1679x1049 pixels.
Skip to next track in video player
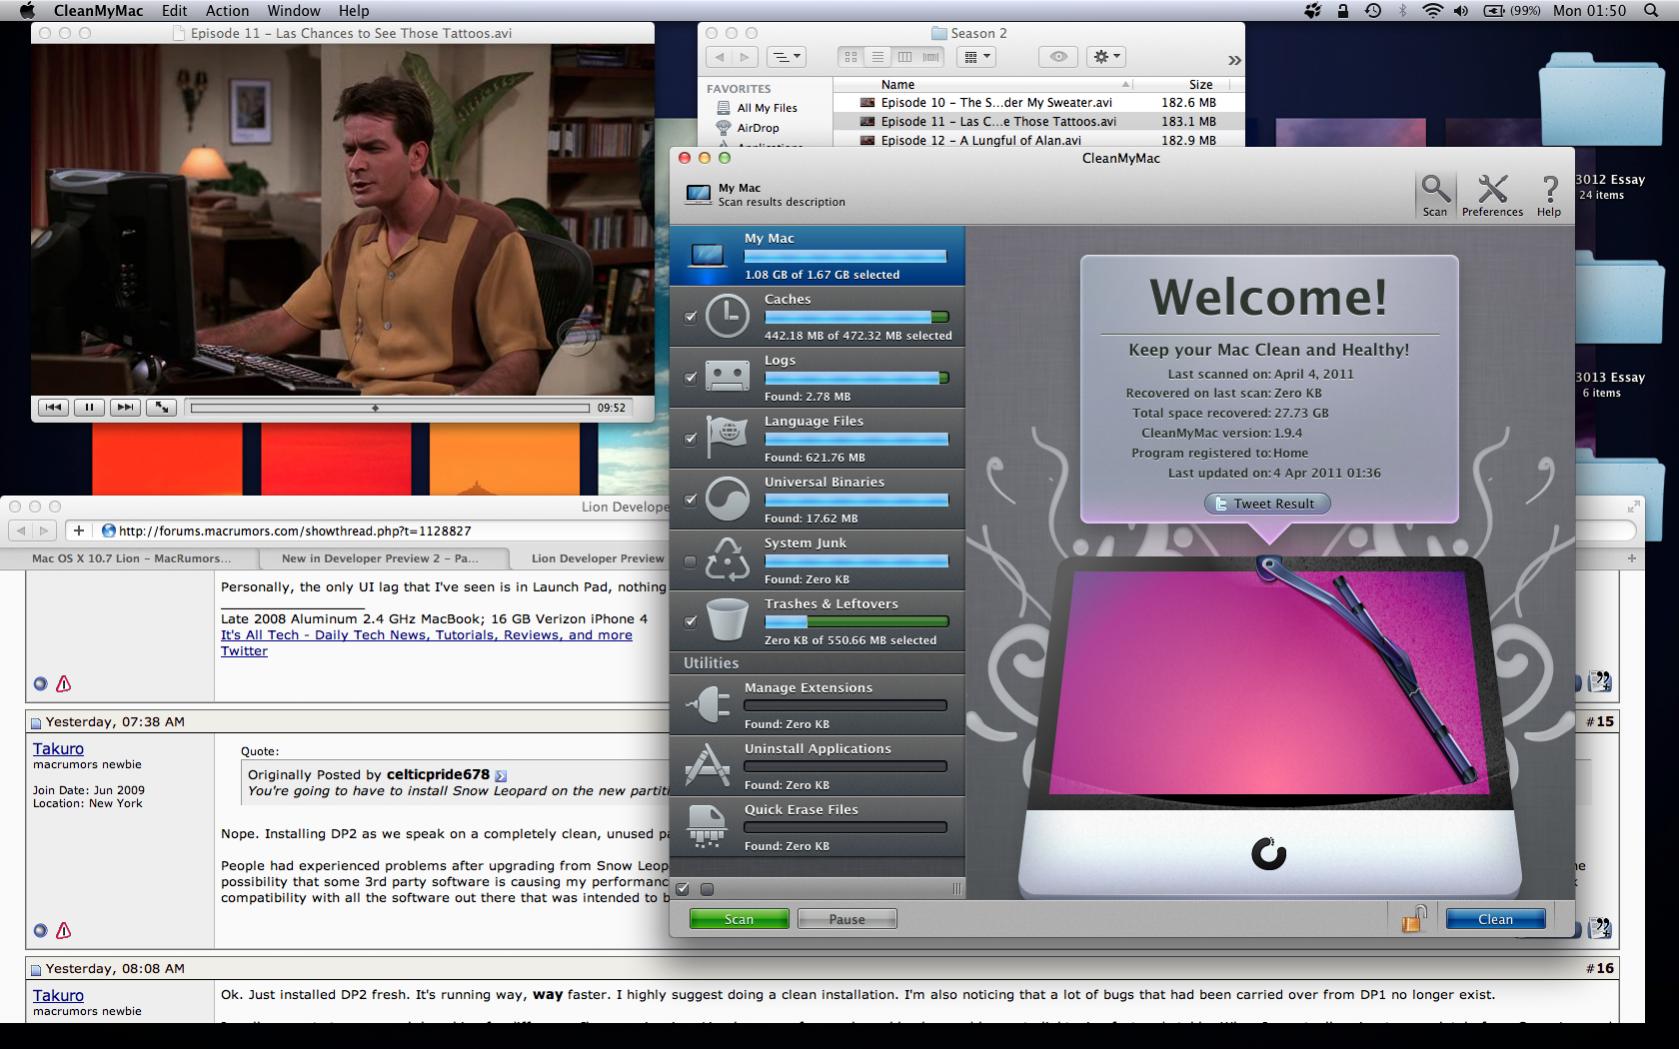coord(125,407)
